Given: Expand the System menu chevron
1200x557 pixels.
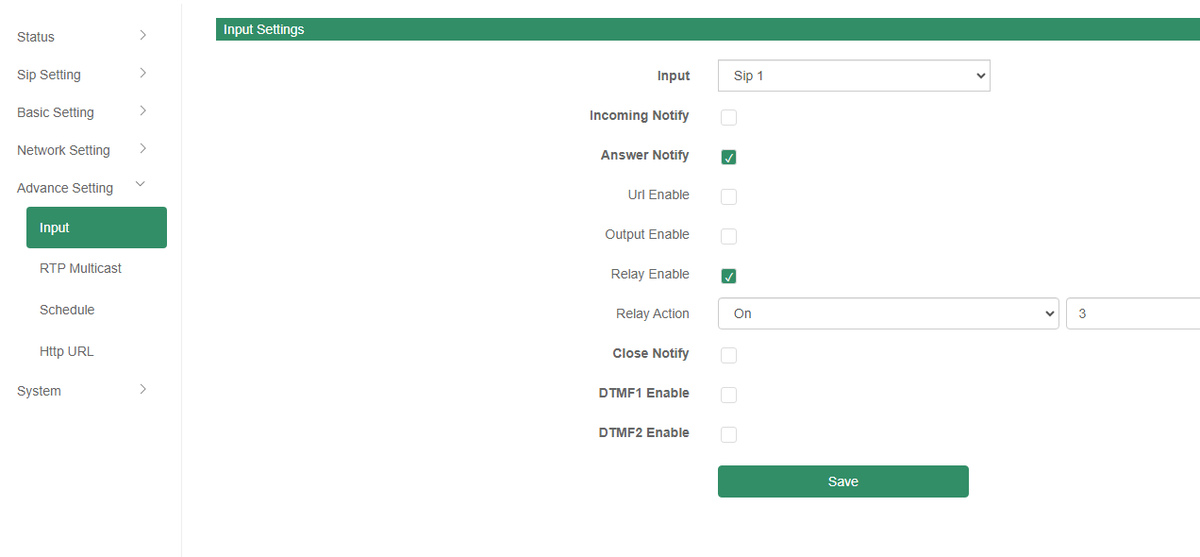Looking at the screenshot, I should (143, 390).
